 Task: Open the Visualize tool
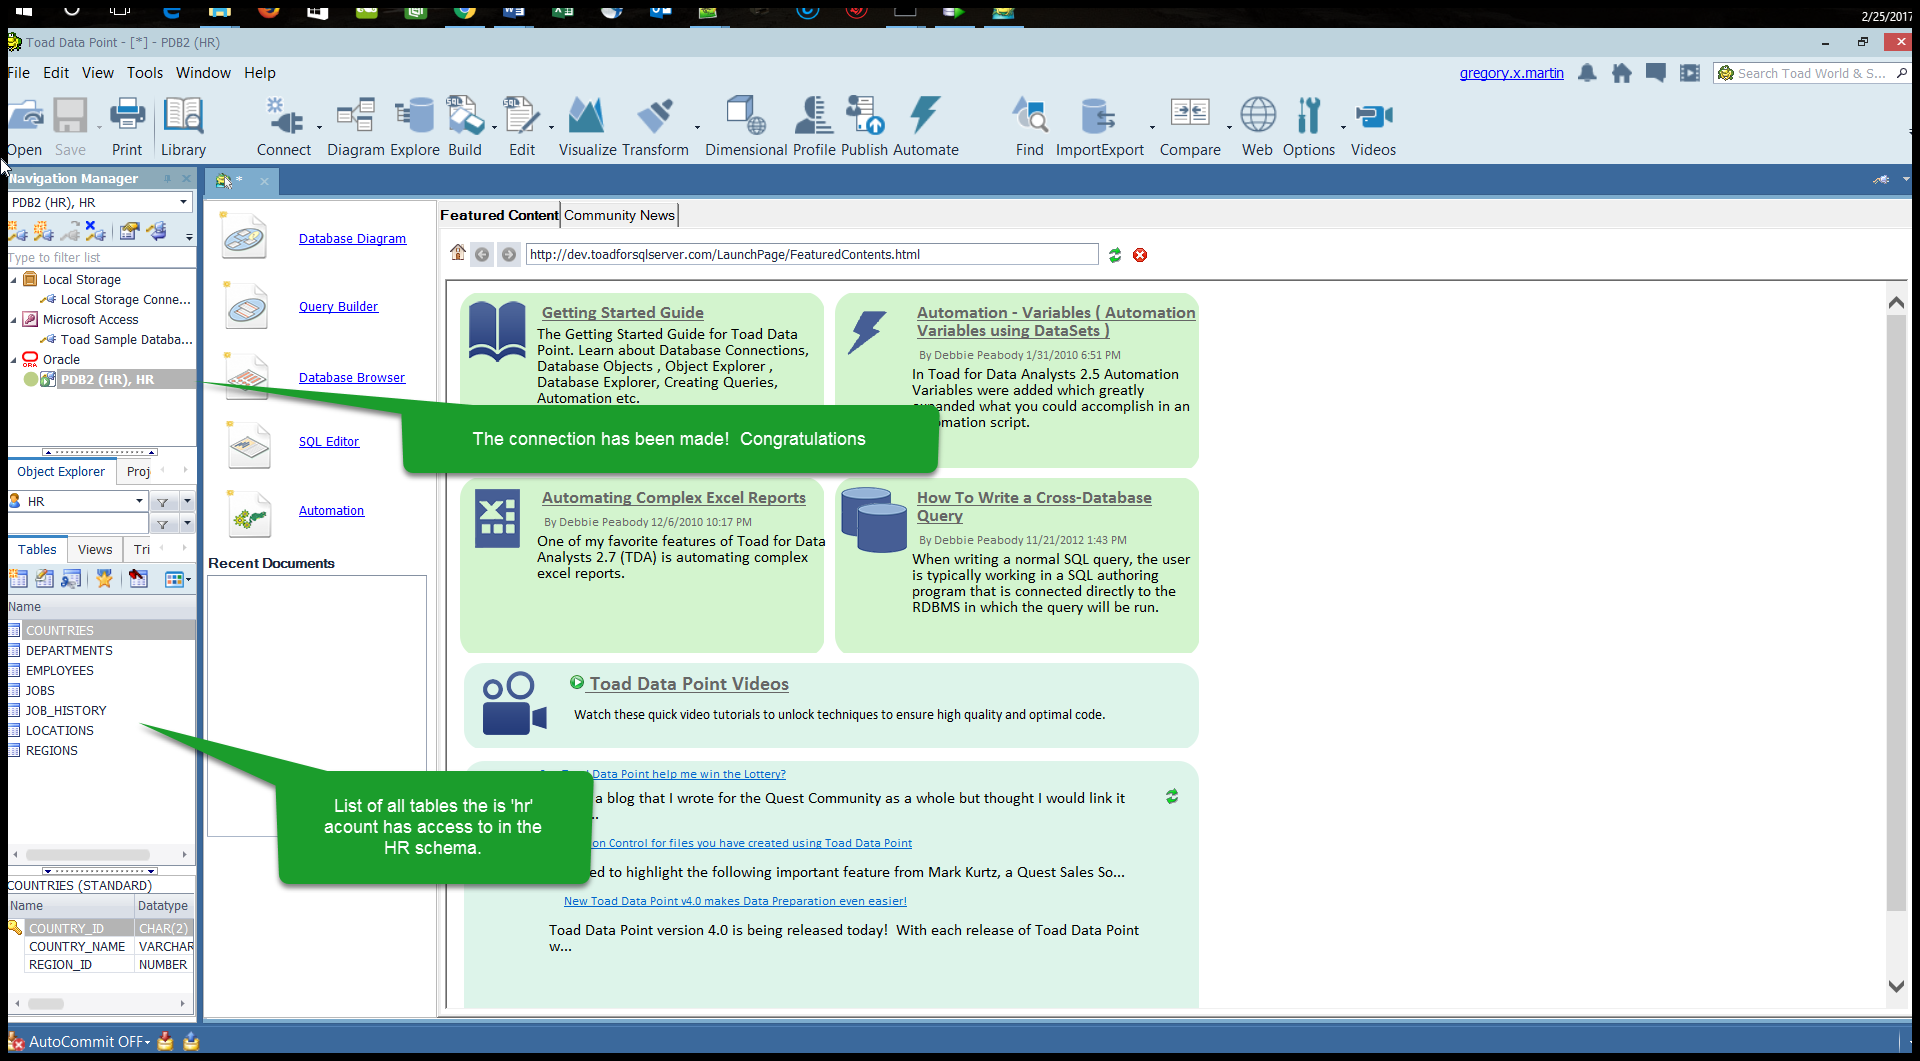(x=587, y=127)
